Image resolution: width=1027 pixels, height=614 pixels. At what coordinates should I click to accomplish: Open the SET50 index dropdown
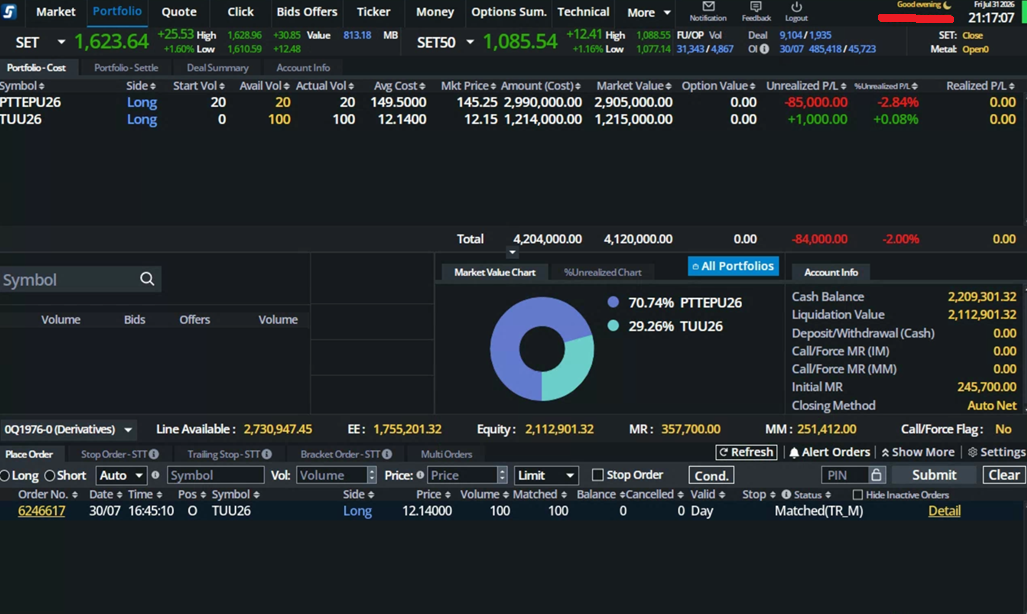470,42
